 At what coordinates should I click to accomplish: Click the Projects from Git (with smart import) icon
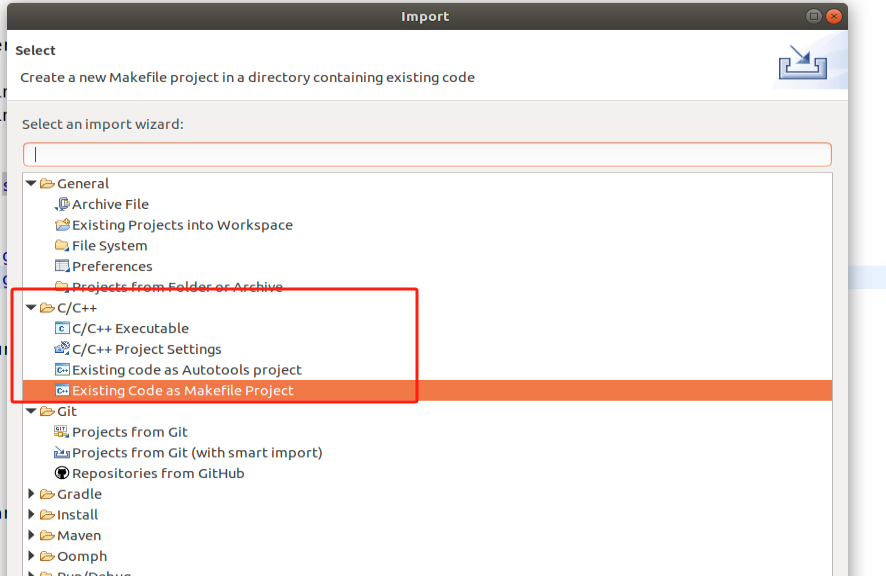coord(62,453)
